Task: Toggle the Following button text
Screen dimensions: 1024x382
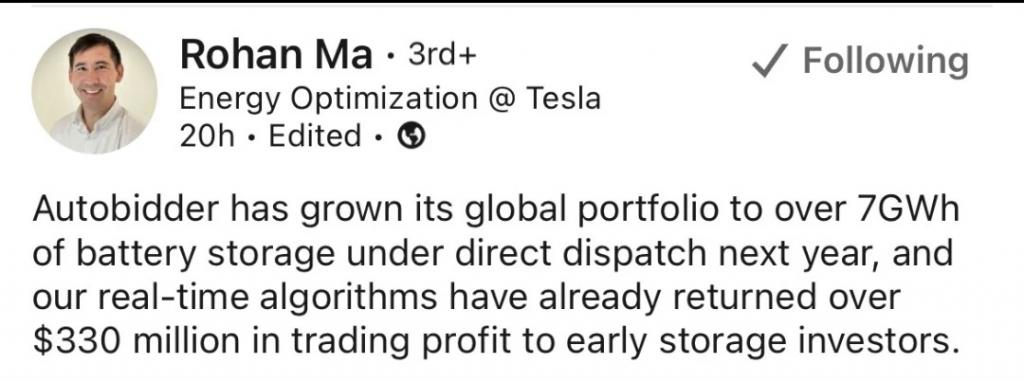Action: tap(885, 62)
